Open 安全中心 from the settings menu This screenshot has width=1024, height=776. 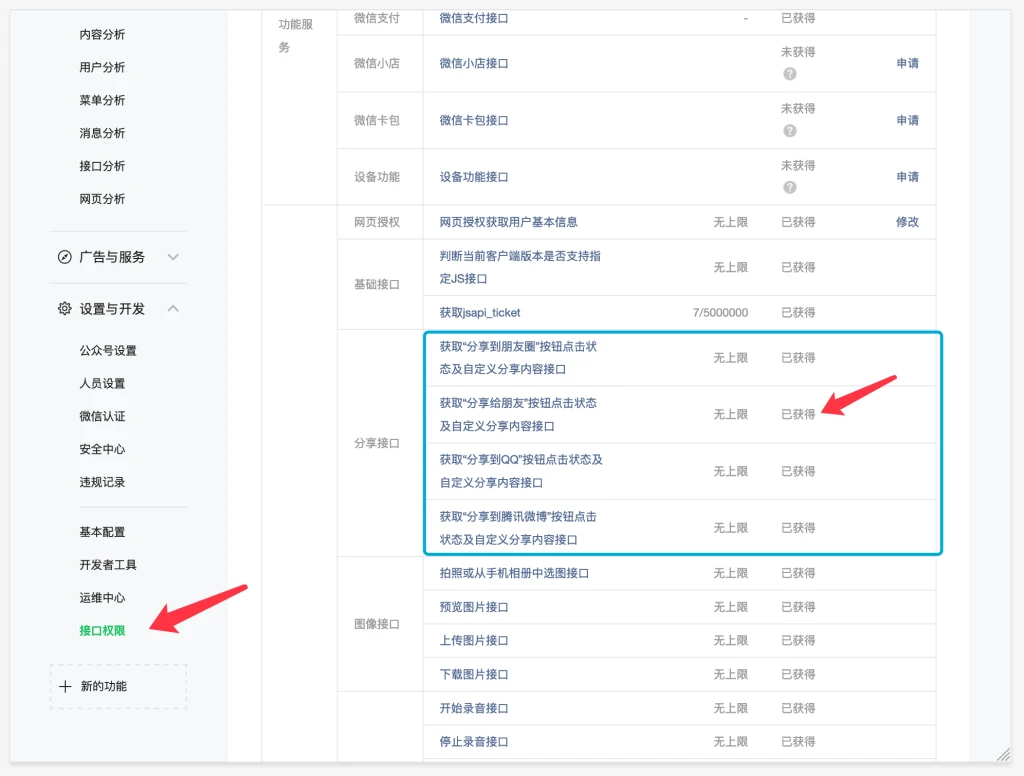click(102, 449)
